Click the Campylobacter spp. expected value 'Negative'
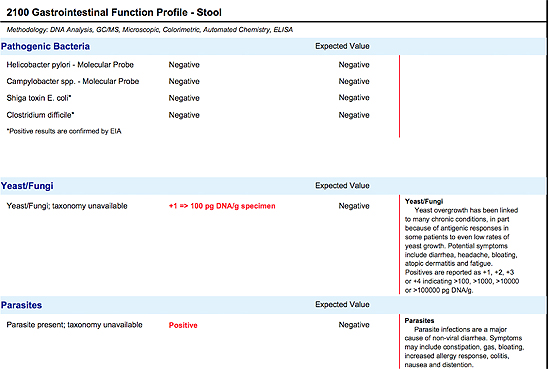550x369 pixels. pyautogui.click(x=354, y=81)
